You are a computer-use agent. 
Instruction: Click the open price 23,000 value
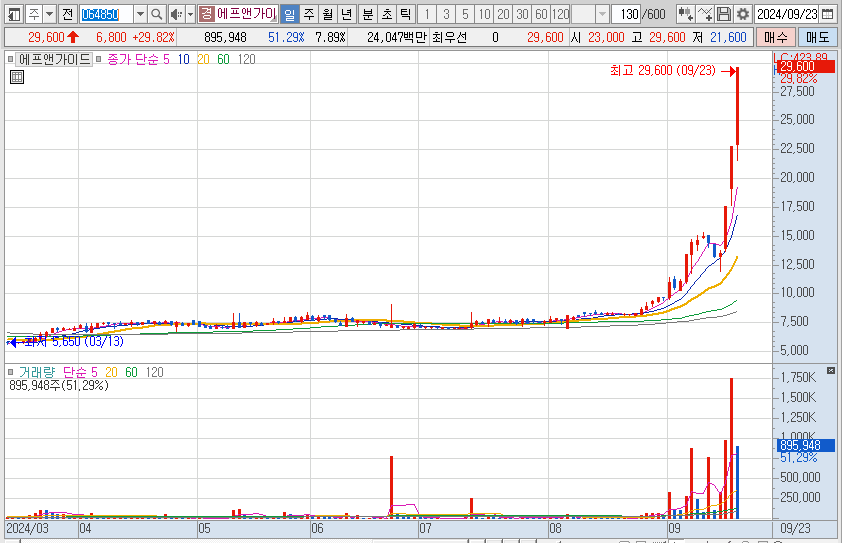[606, 37]
